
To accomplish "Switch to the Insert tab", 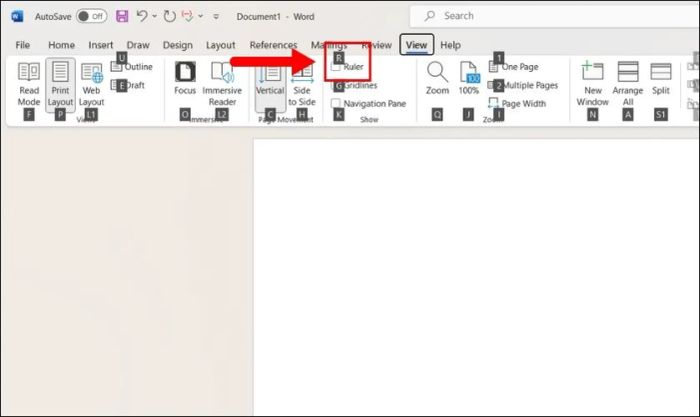I will (x=100, y=45).
